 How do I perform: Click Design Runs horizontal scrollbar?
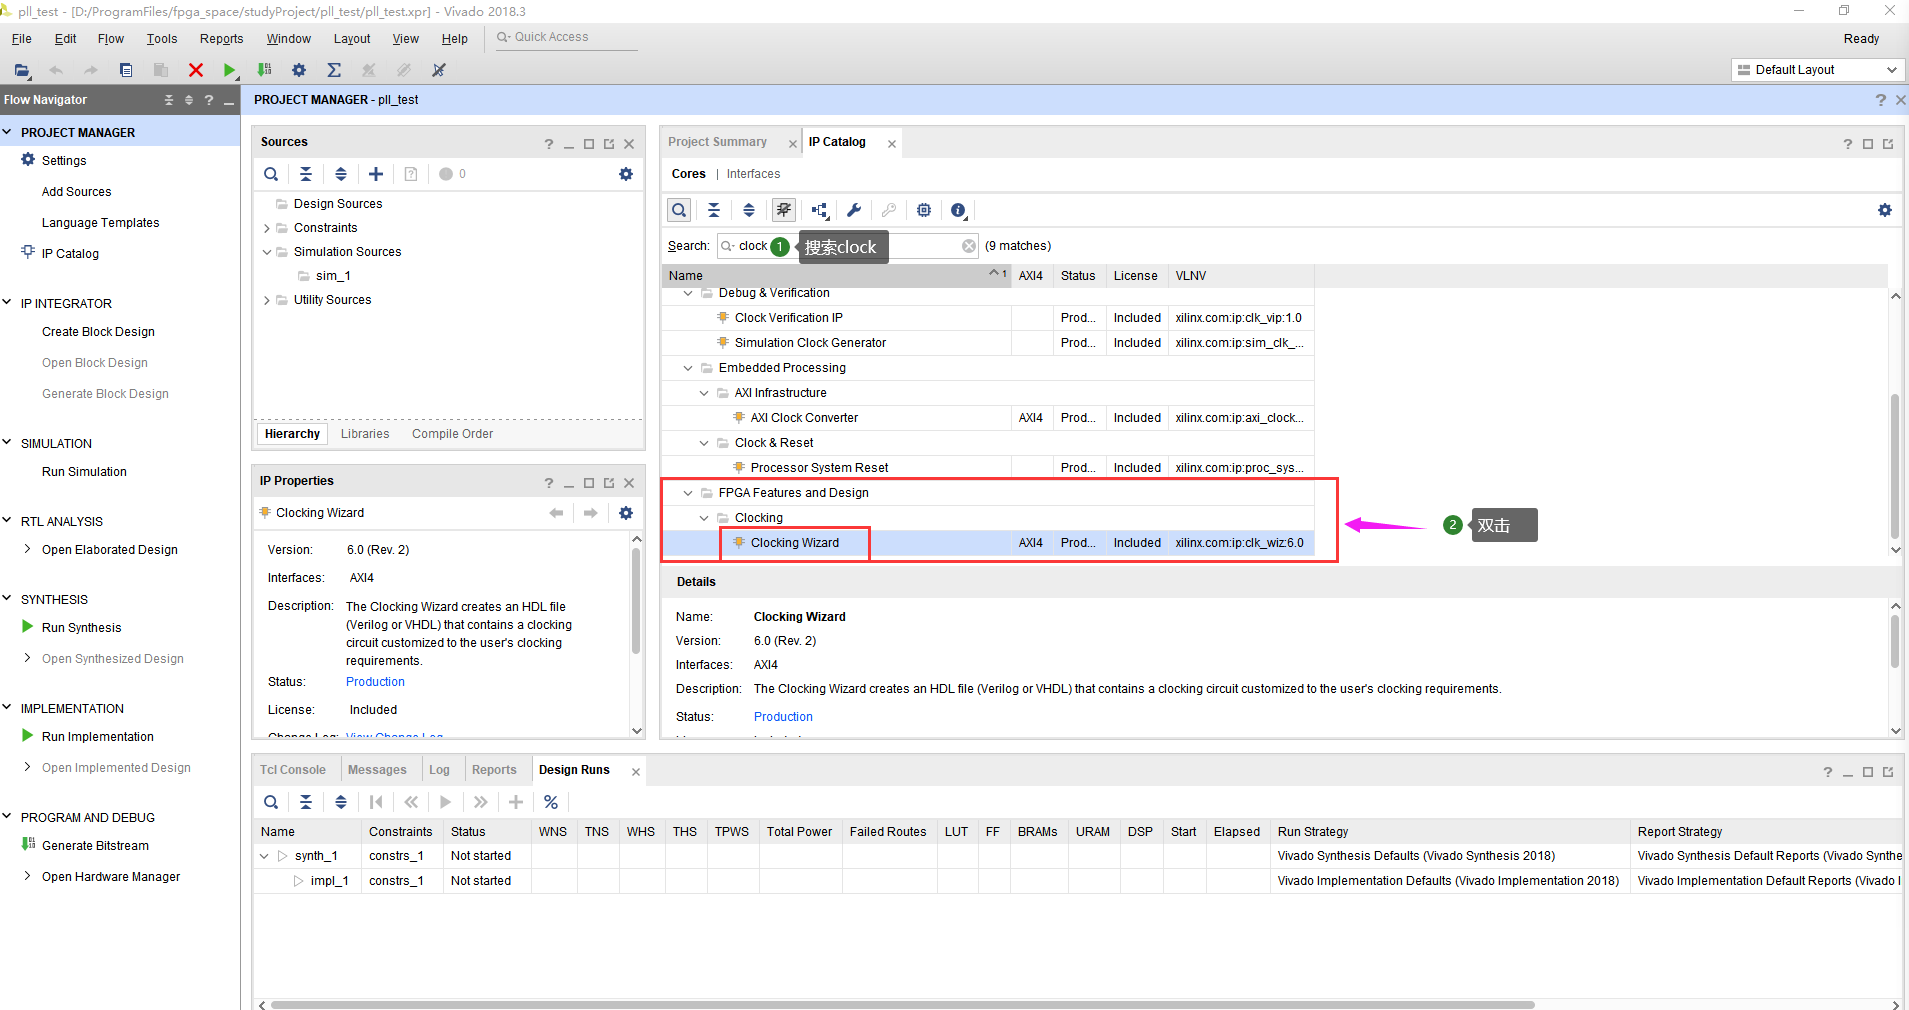tap(902, 1004)
